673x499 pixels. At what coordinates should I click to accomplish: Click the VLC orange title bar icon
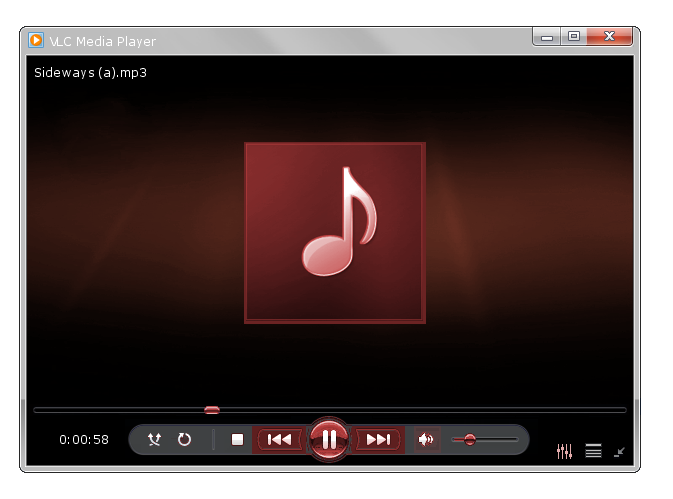[36, 40]
